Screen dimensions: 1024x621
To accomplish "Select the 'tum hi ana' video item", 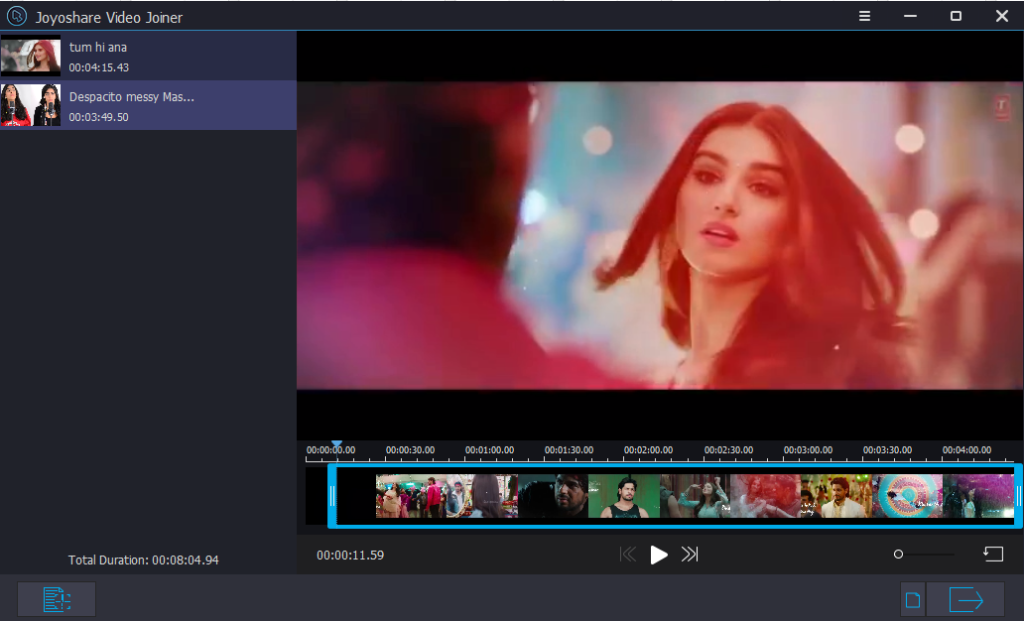I will (148, 56).
